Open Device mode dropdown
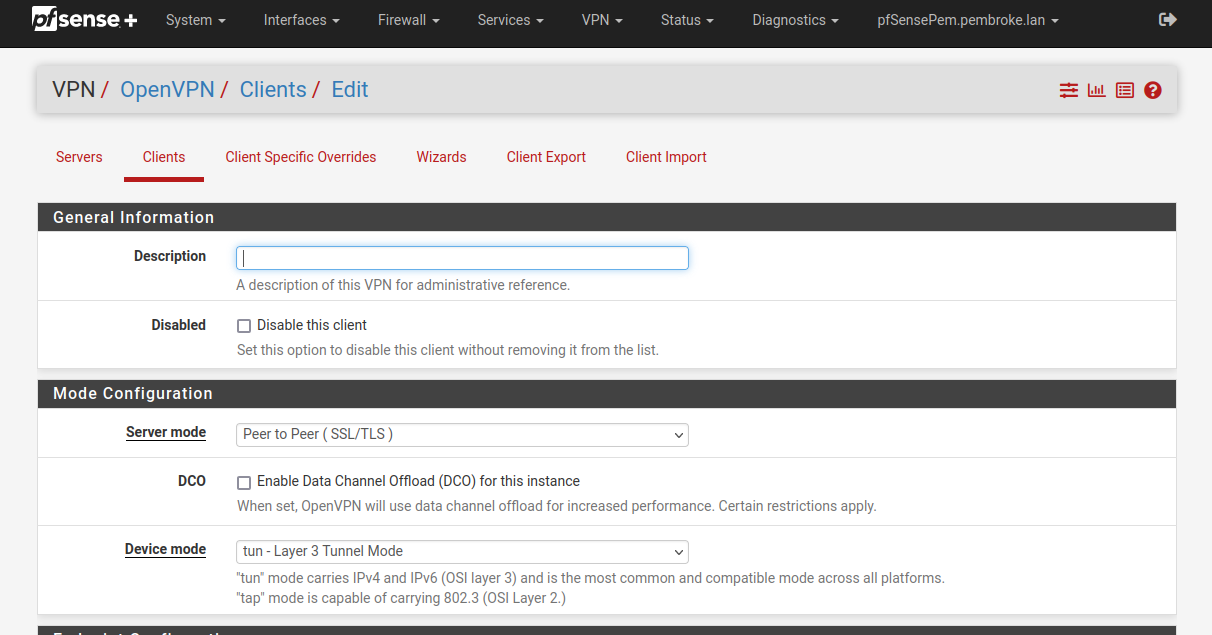1212x635 pixels. [462, 552]
